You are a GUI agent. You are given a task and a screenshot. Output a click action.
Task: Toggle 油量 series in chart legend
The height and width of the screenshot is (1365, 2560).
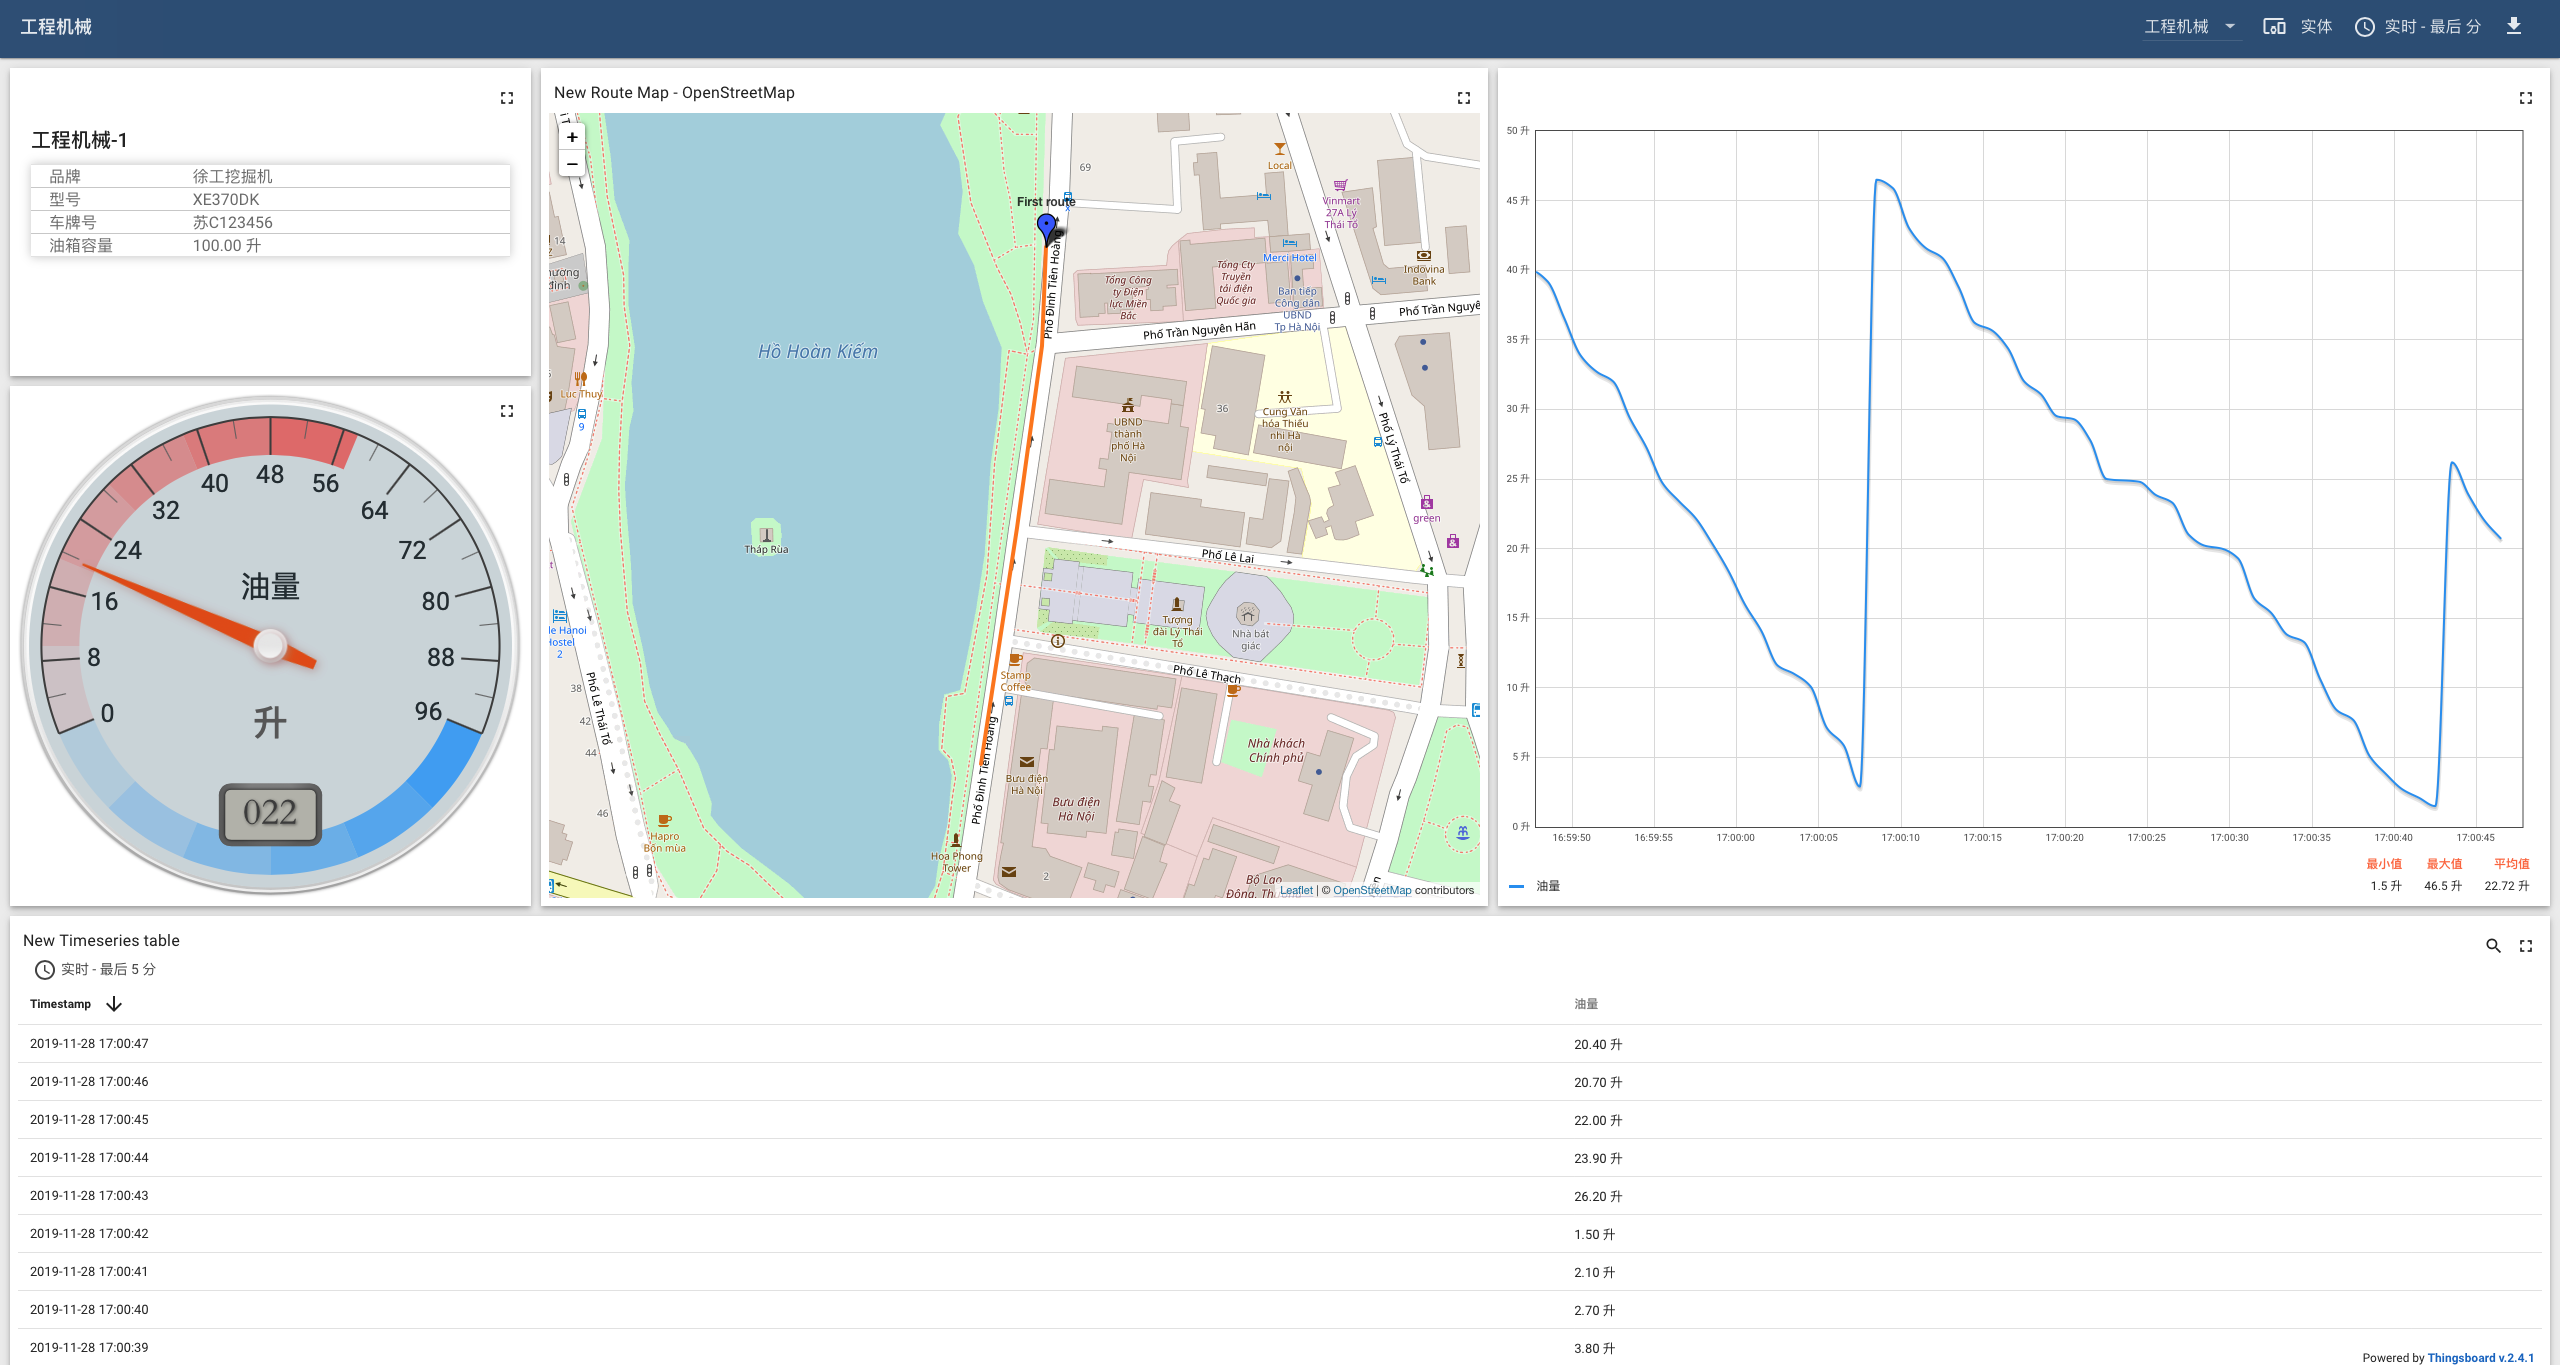pyautogui.click(x=1547, y=886)
